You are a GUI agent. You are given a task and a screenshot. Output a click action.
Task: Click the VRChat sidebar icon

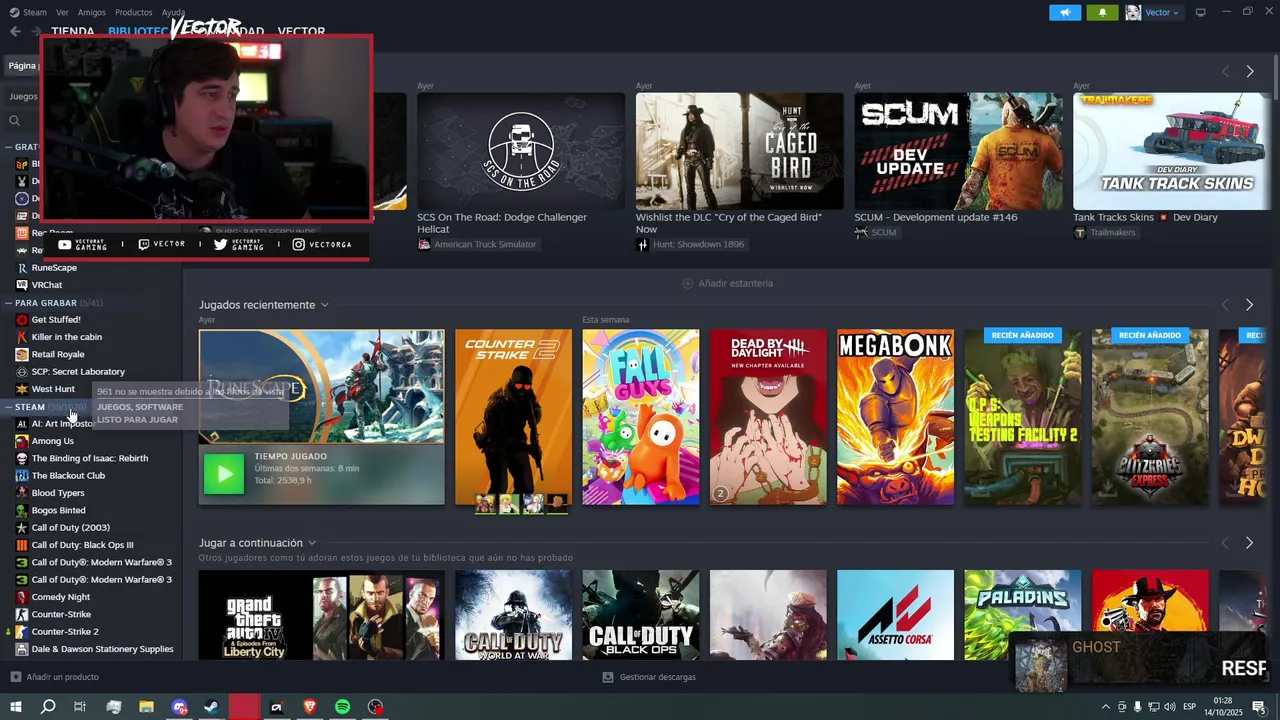22,285
